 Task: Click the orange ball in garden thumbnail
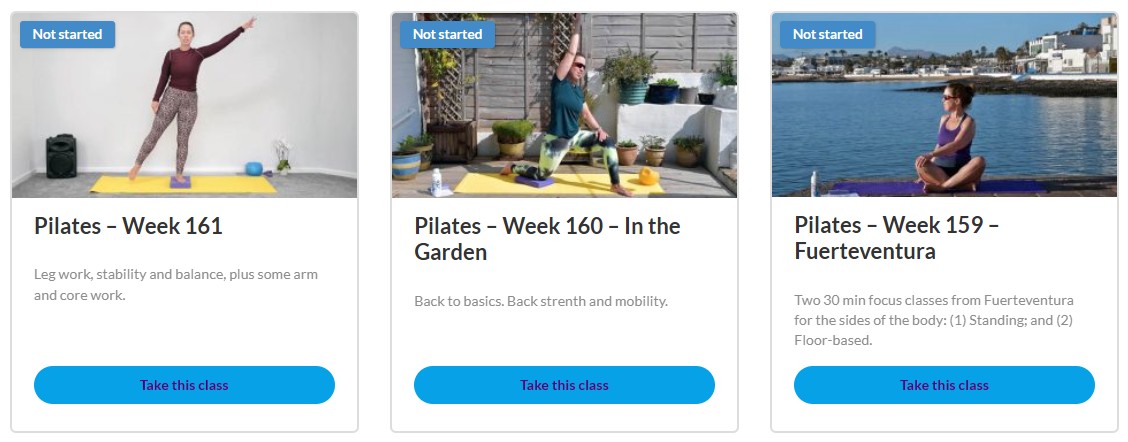pos(647,176)
